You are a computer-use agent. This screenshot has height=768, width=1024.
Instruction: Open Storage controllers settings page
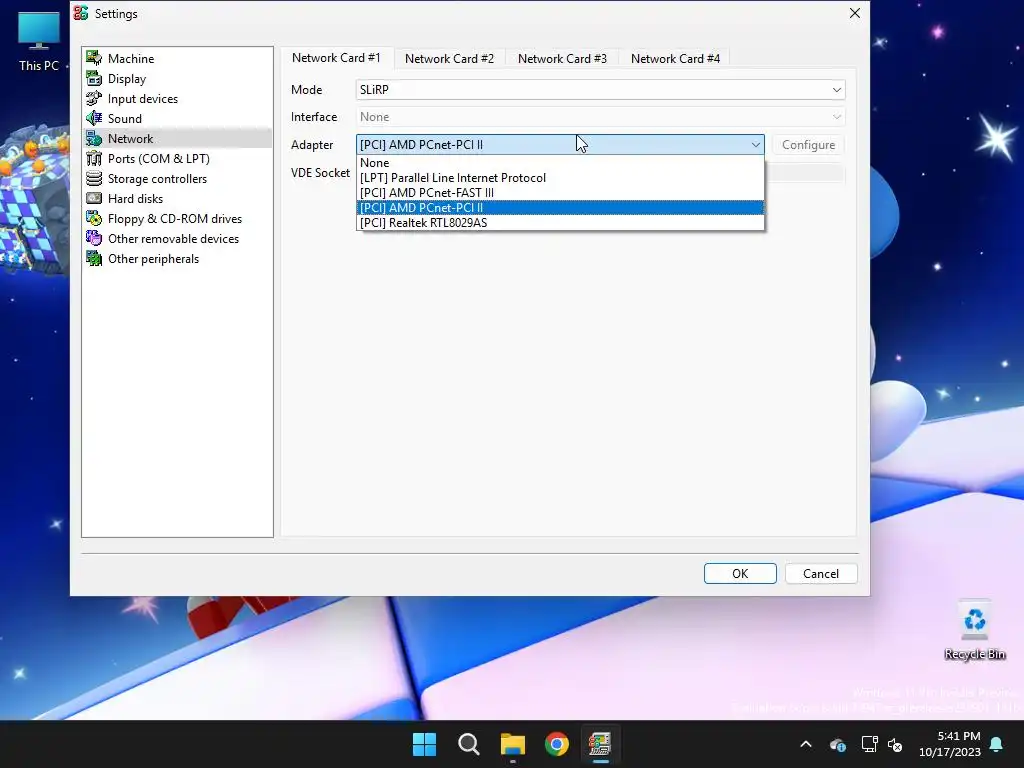(157, 178)
